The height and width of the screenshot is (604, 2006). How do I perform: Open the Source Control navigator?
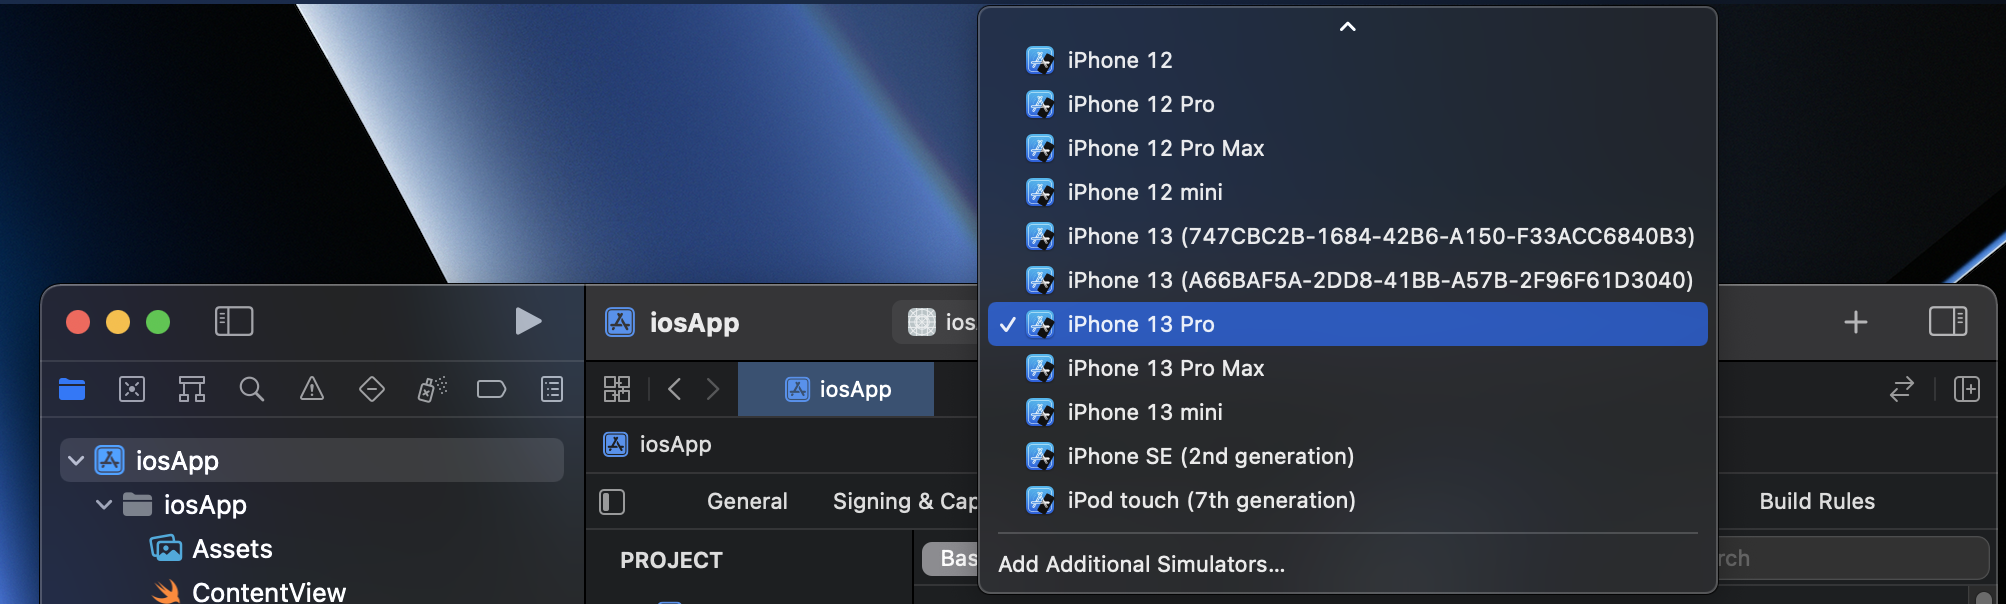pos(132,389)
